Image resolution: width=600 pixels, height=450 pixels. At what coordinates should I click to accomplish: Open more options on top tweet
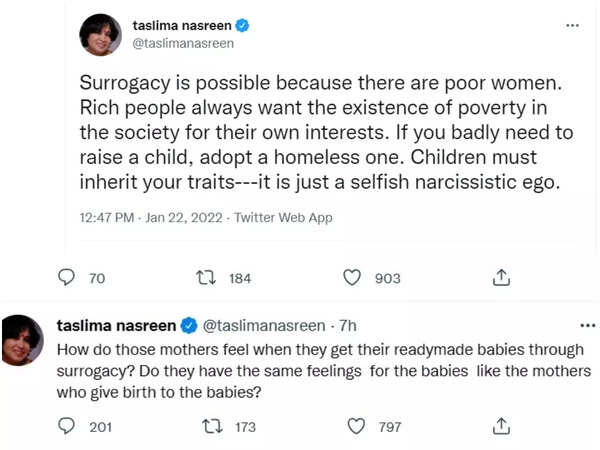point(571,25)
